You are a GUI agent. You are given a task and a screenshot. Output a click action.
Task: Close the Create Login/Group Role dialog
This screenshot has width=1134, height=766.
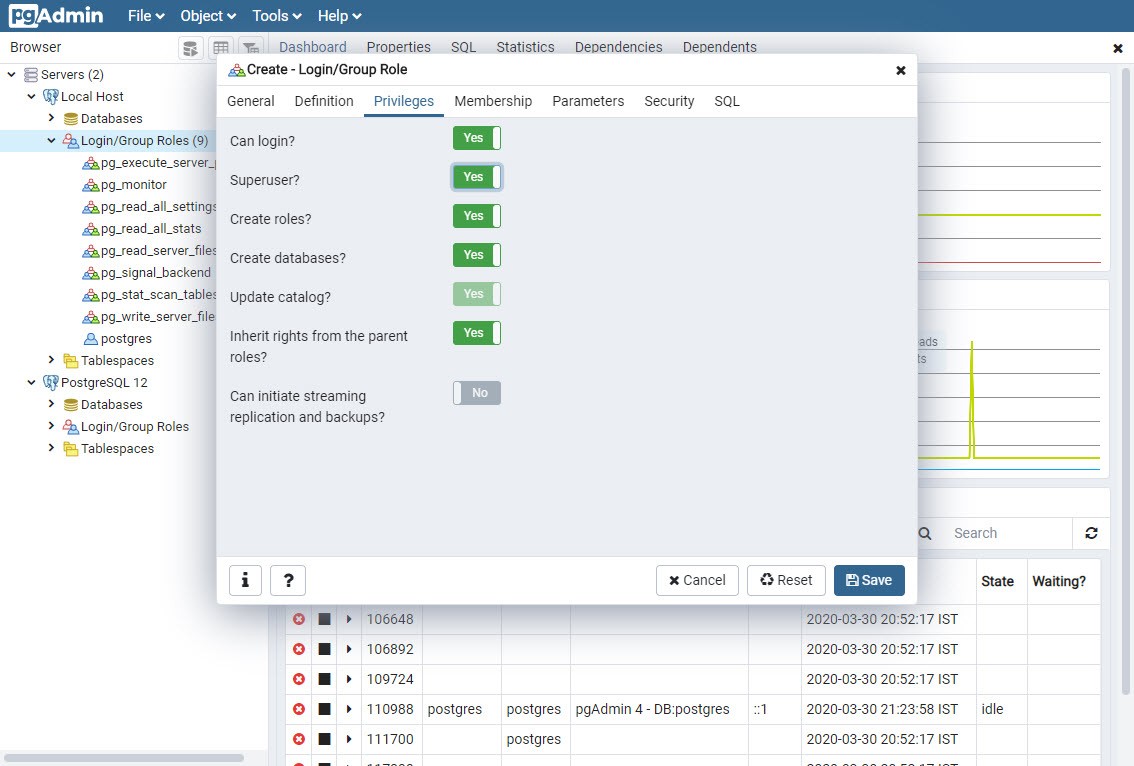tap(900, 70)
